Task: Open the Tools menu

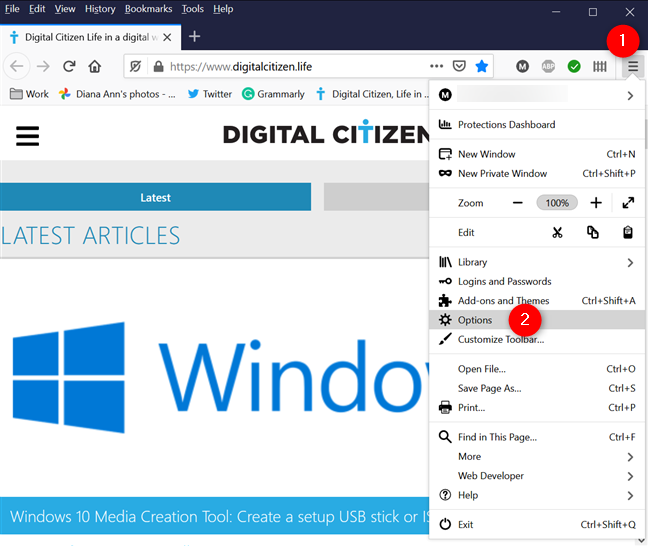Action: pos(193,9)
